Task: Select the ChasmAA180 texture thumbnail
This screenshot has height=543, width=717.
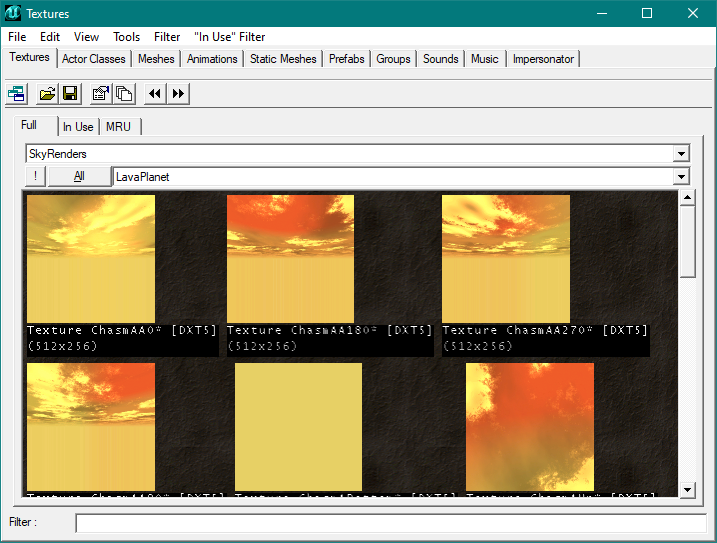Action: (x=290, y=259)
